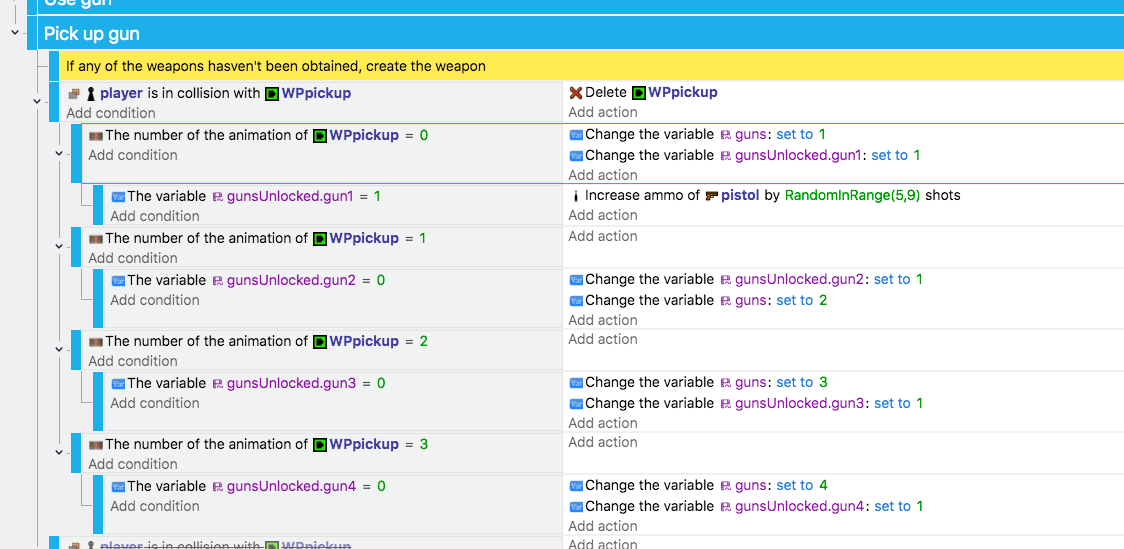Viewport: 1124px width, 549px height.
Task: Click the ammo action icon before Increase ammo
Action: coord(576,195)
